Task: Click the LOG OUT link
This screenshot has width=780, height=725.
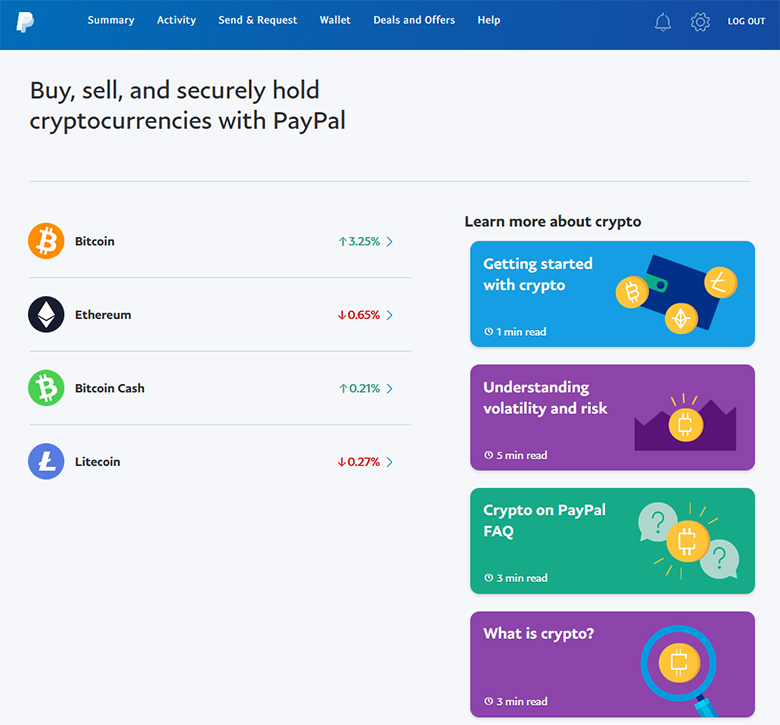Action: coord(746,21)
